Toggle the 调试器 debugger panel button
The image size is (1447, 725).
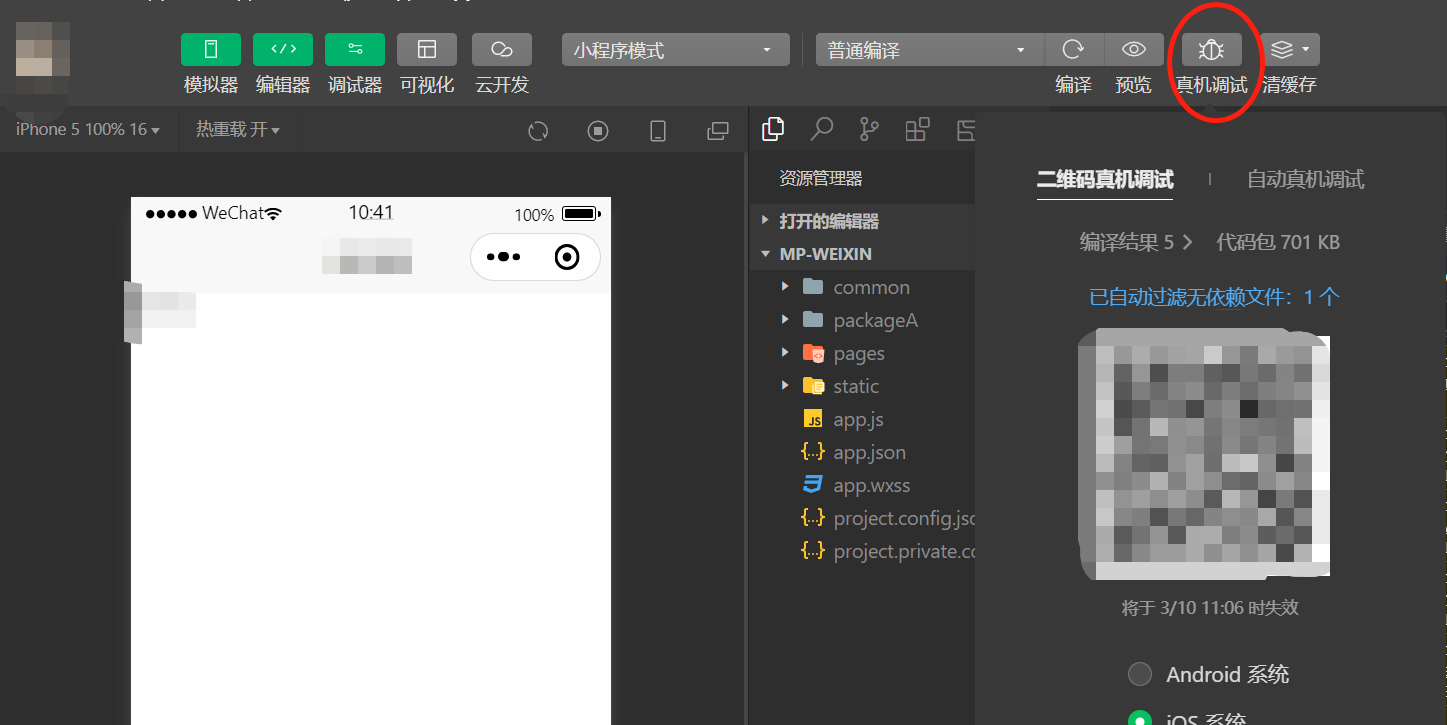pos(355,49)
